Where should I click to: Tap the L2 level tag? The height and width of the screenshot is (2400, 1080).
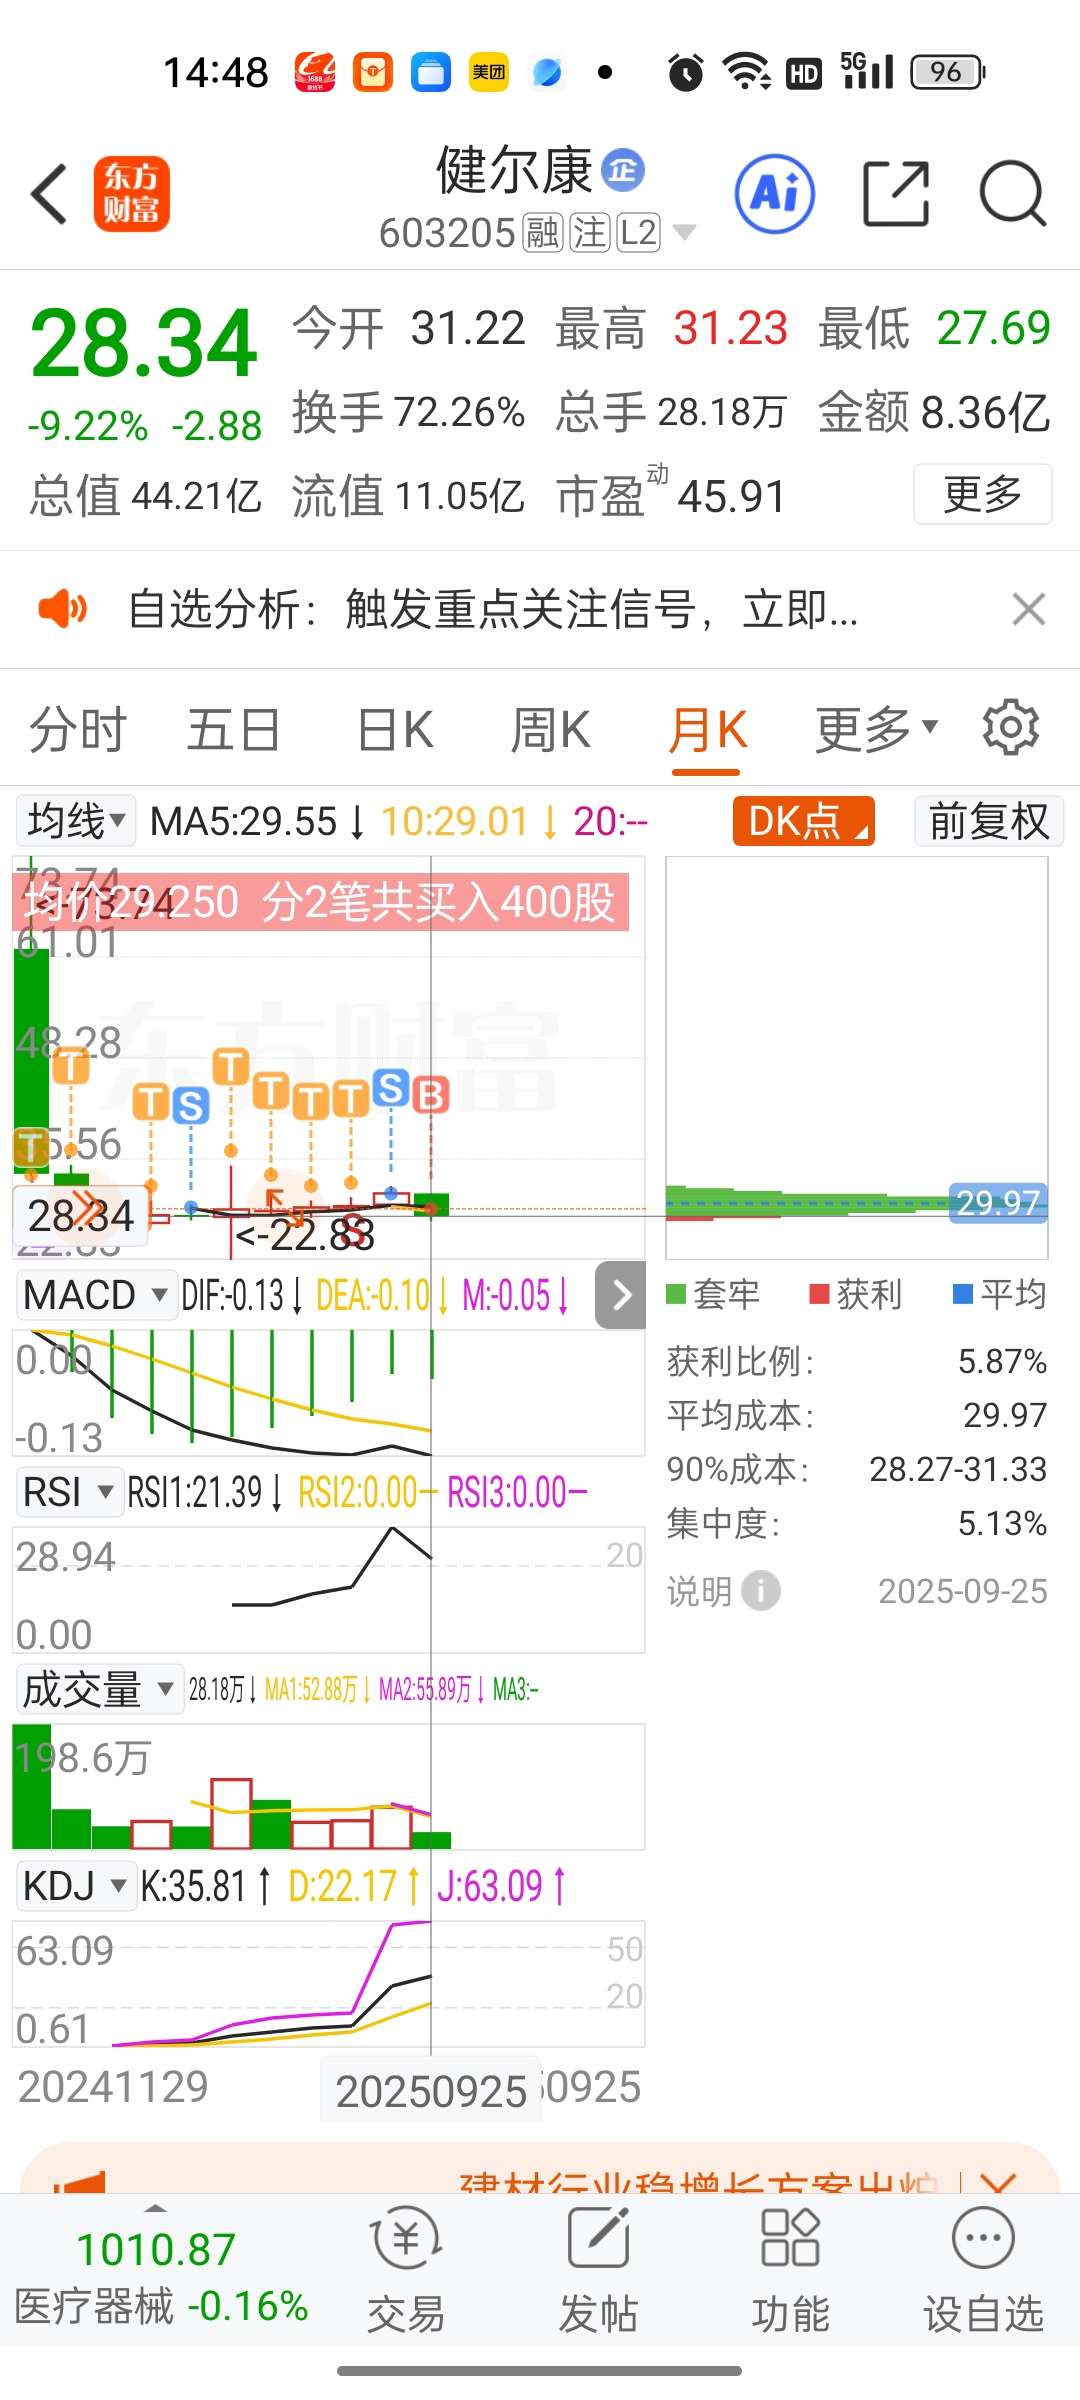(x=638, y=234)
